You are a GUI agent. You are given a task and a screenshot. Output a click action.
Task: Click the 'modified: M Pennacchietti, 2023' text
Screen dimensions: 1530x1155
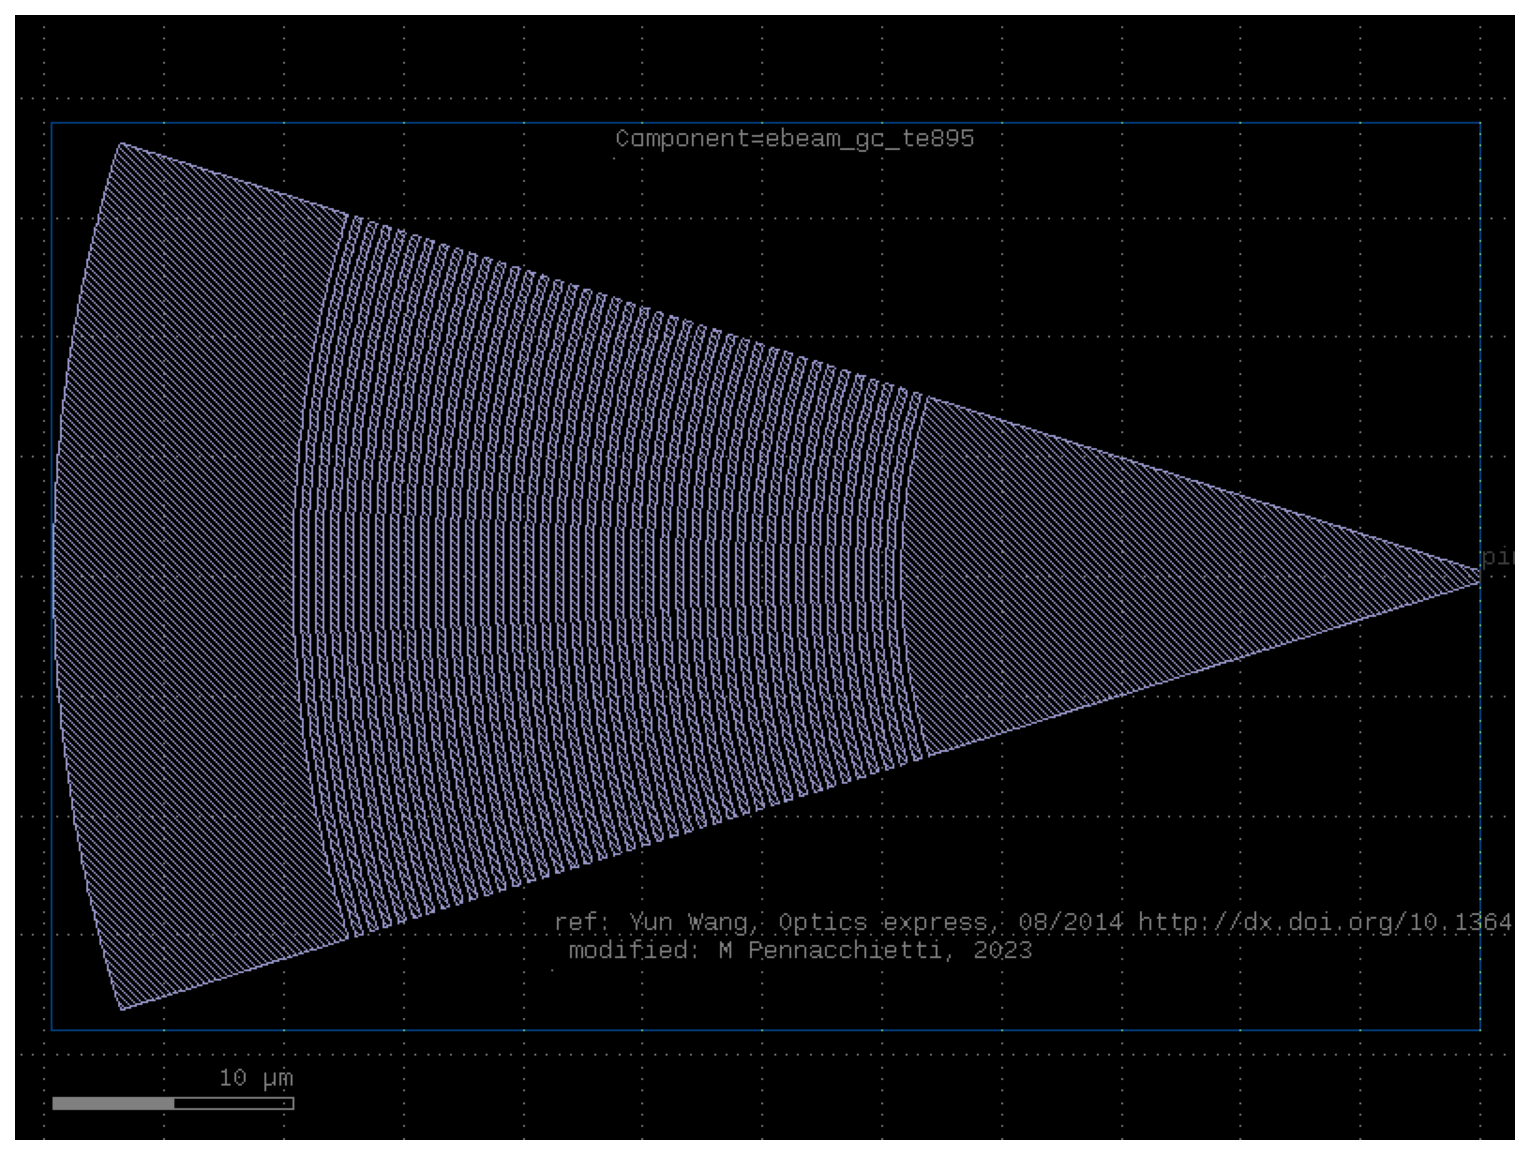coord(800,950)
